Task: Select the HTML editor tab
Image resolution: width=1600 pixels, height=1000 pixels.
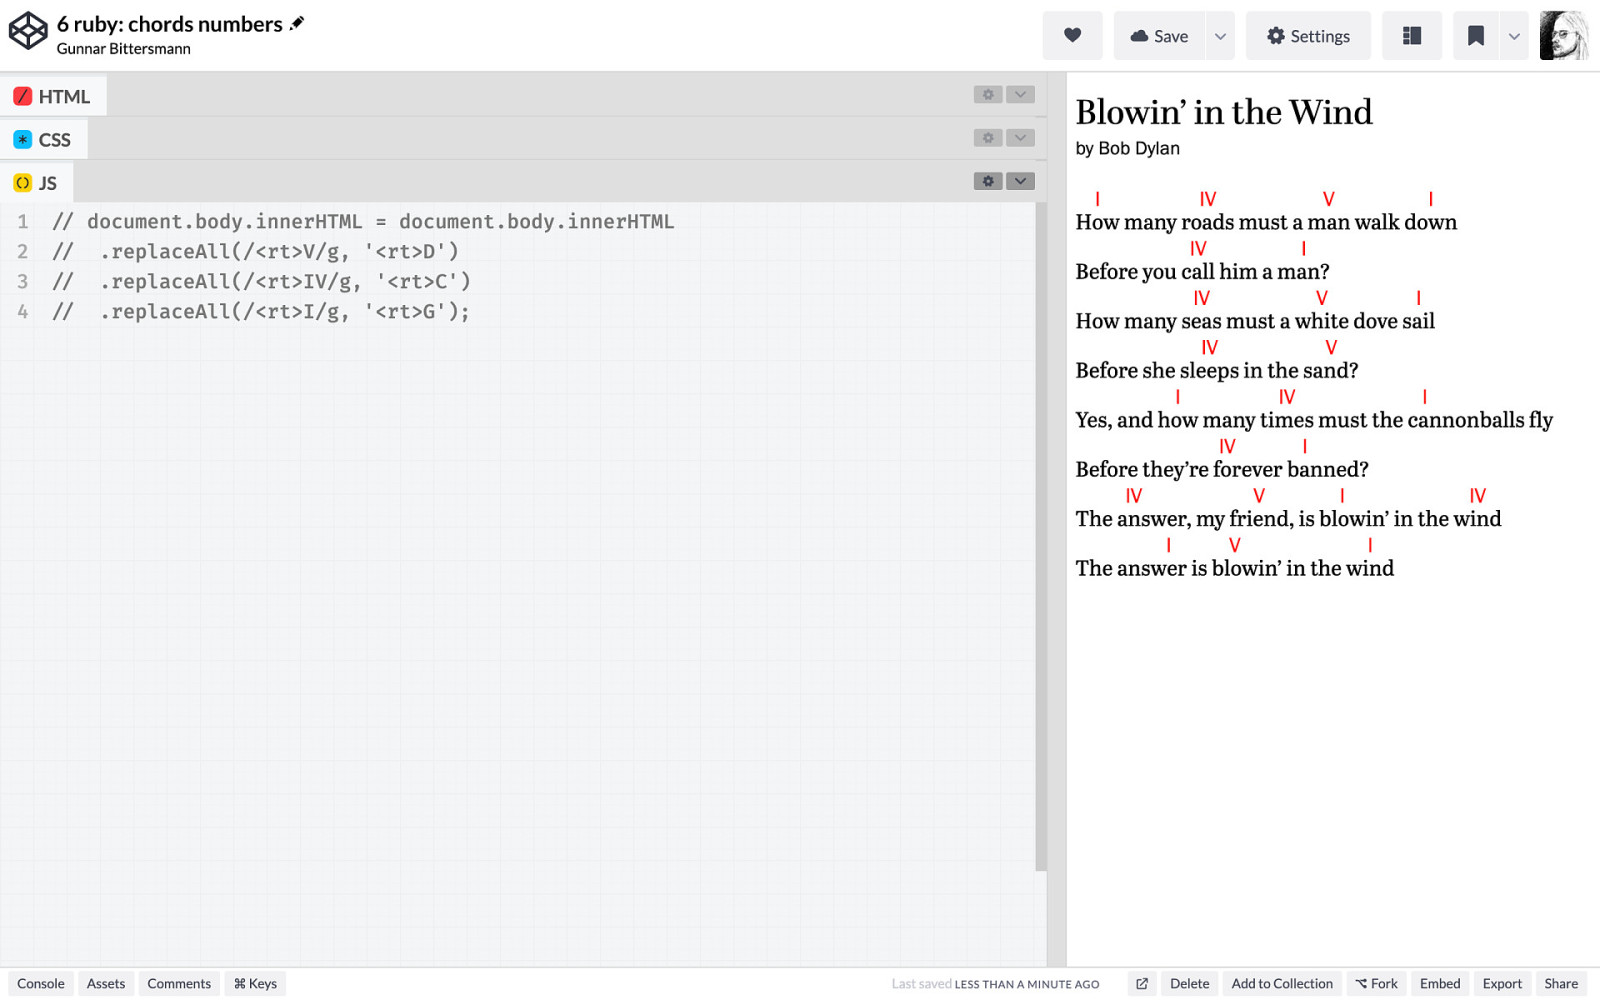Action: [53, 96]
